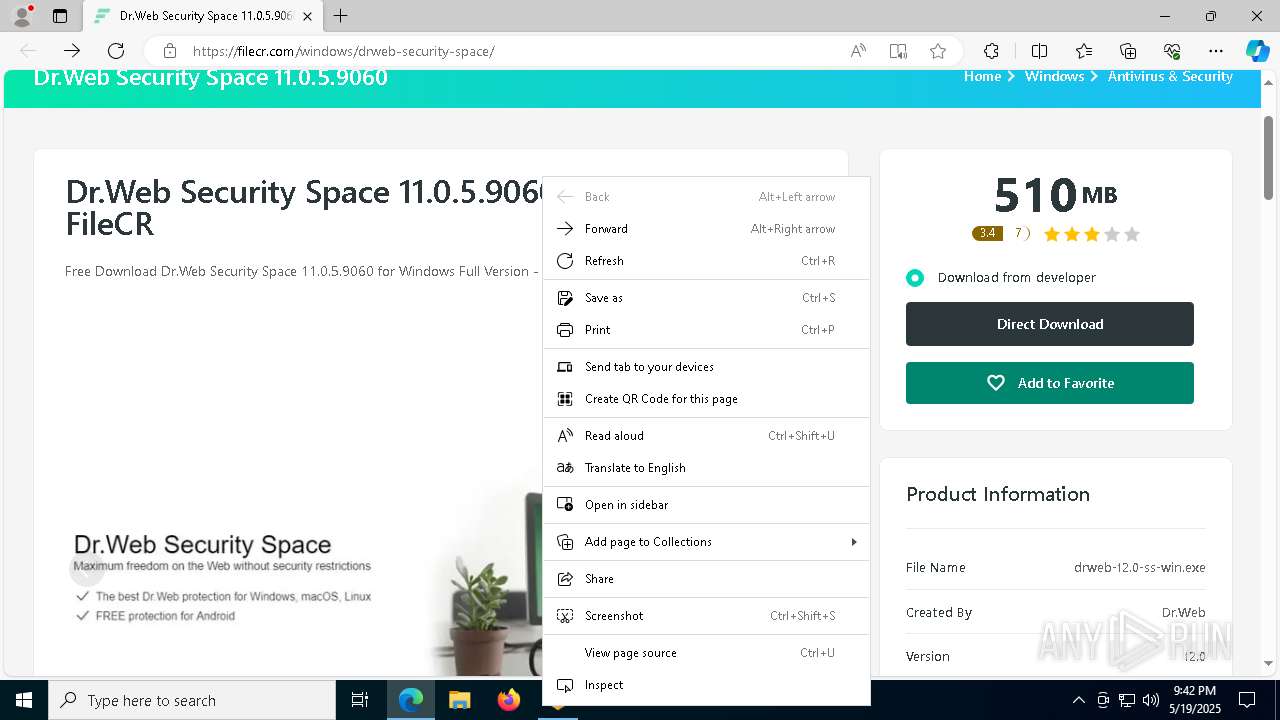This screenshot has width=1280, height=720.
Task: Open network tray icon
Action: (x=1127, y=700)
